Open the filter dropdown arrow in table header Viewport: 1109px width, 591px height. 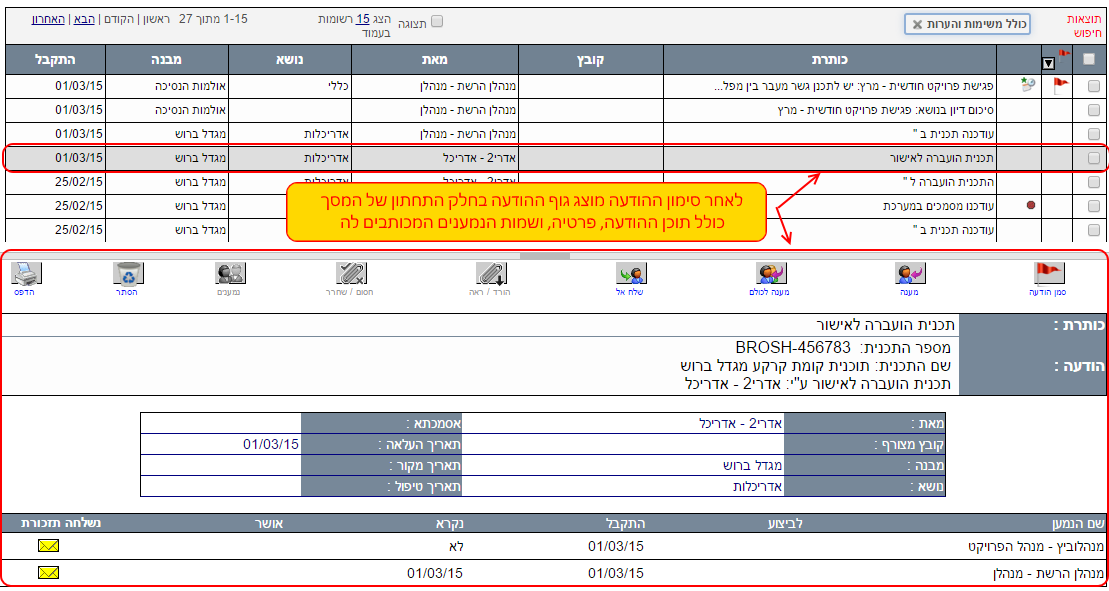(x=1048, y=63)
